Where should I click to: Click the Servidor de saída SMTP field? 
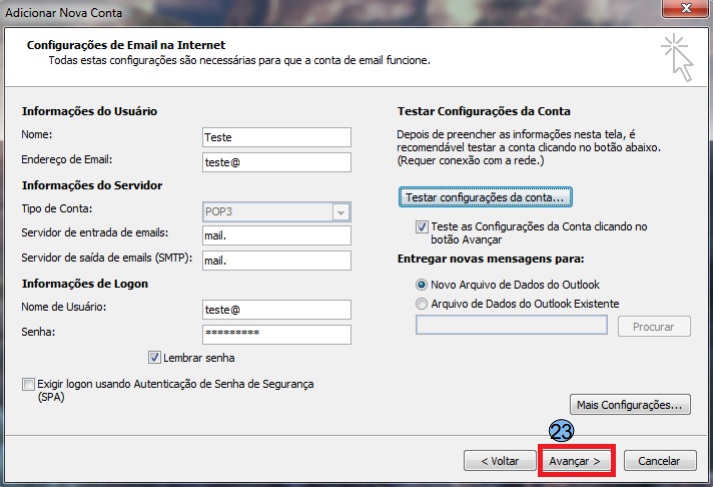coord(276,260)
